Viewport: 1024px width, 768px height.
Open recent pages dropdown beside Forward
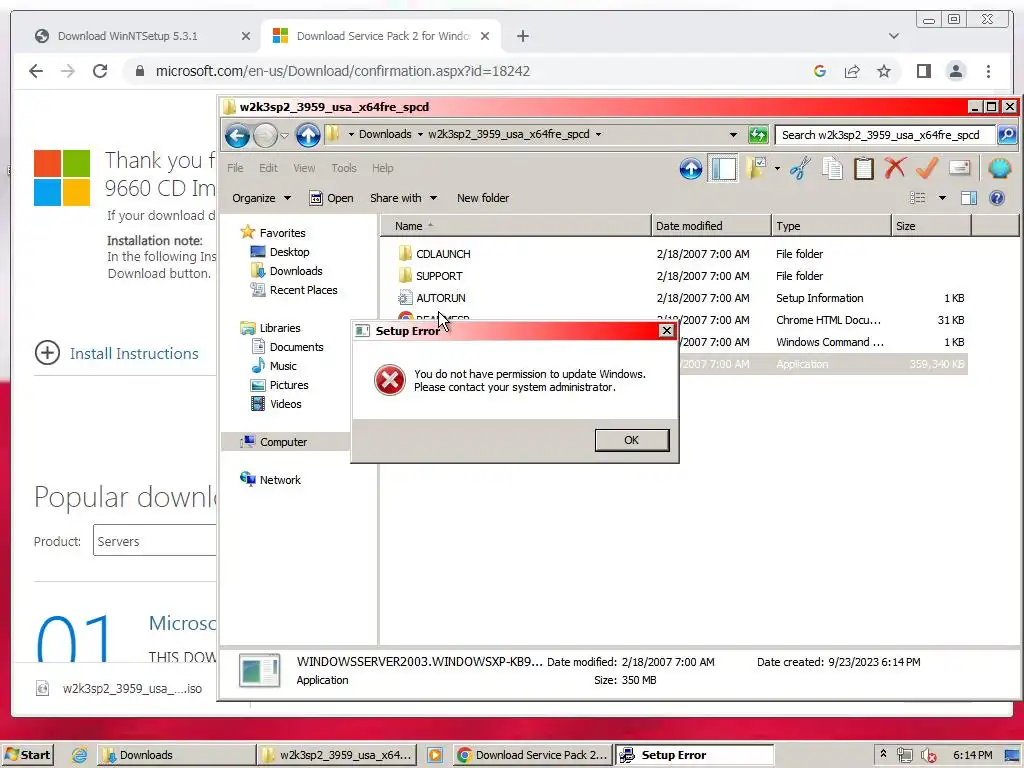285,136
